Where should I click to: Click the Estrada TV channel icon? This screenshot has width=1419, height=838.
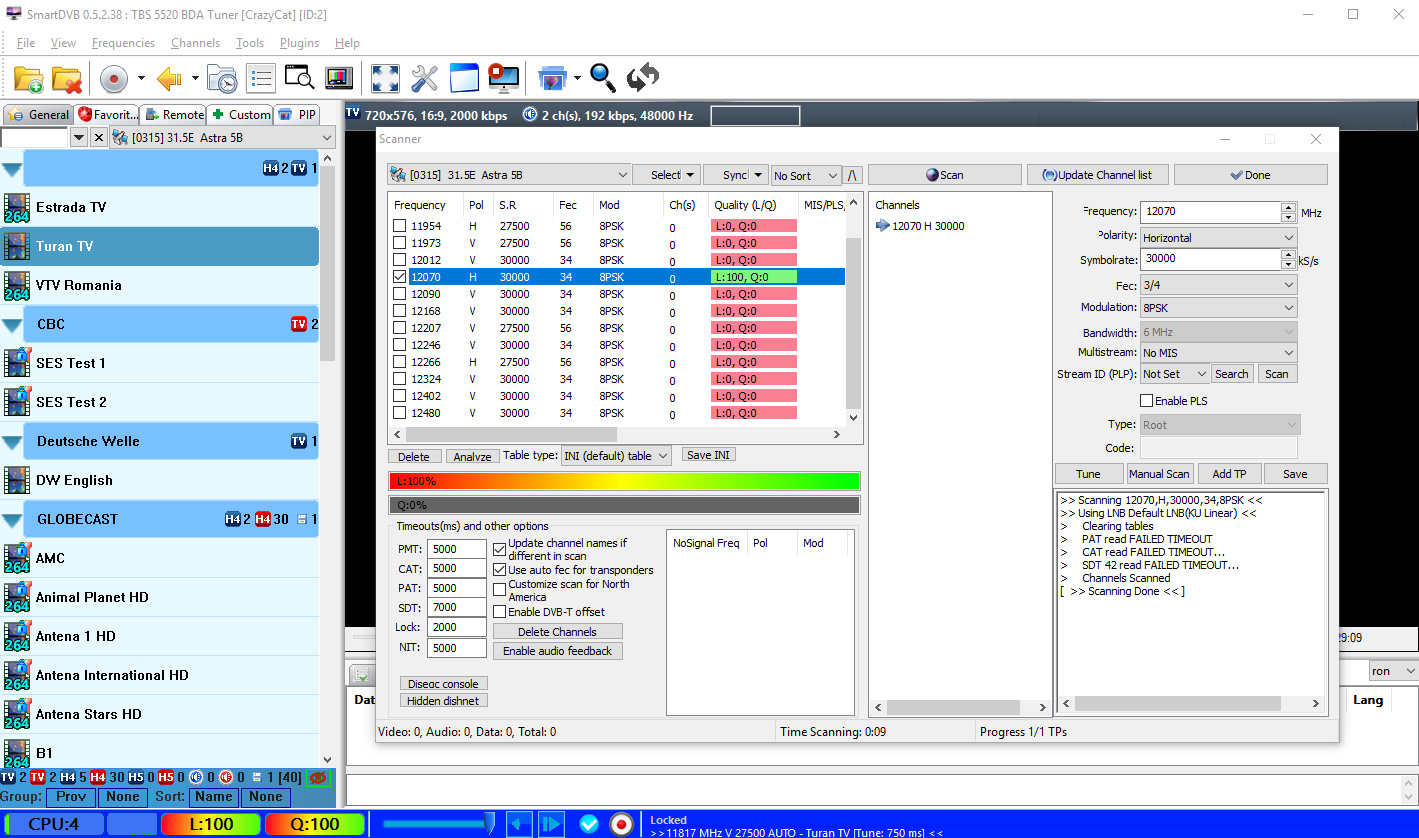[17, 207]
